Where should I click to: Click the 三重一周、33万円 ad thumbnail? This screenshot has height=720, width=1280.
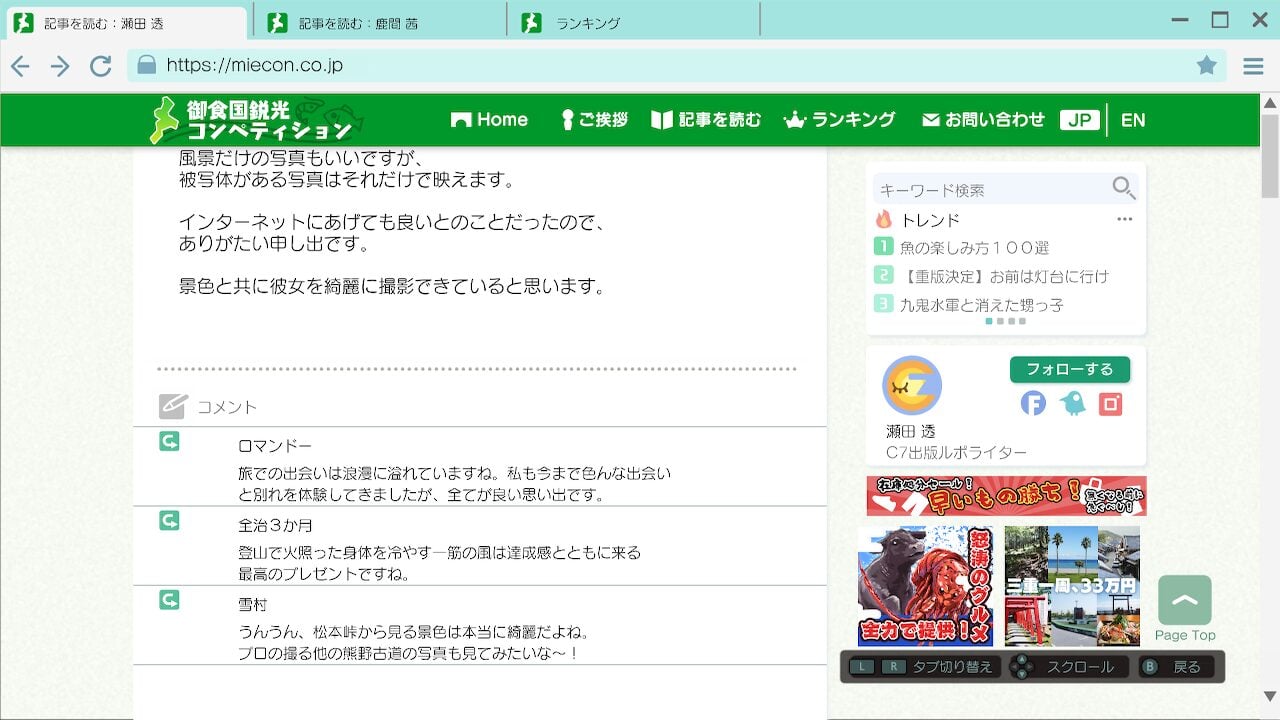tap(1072, 586)
